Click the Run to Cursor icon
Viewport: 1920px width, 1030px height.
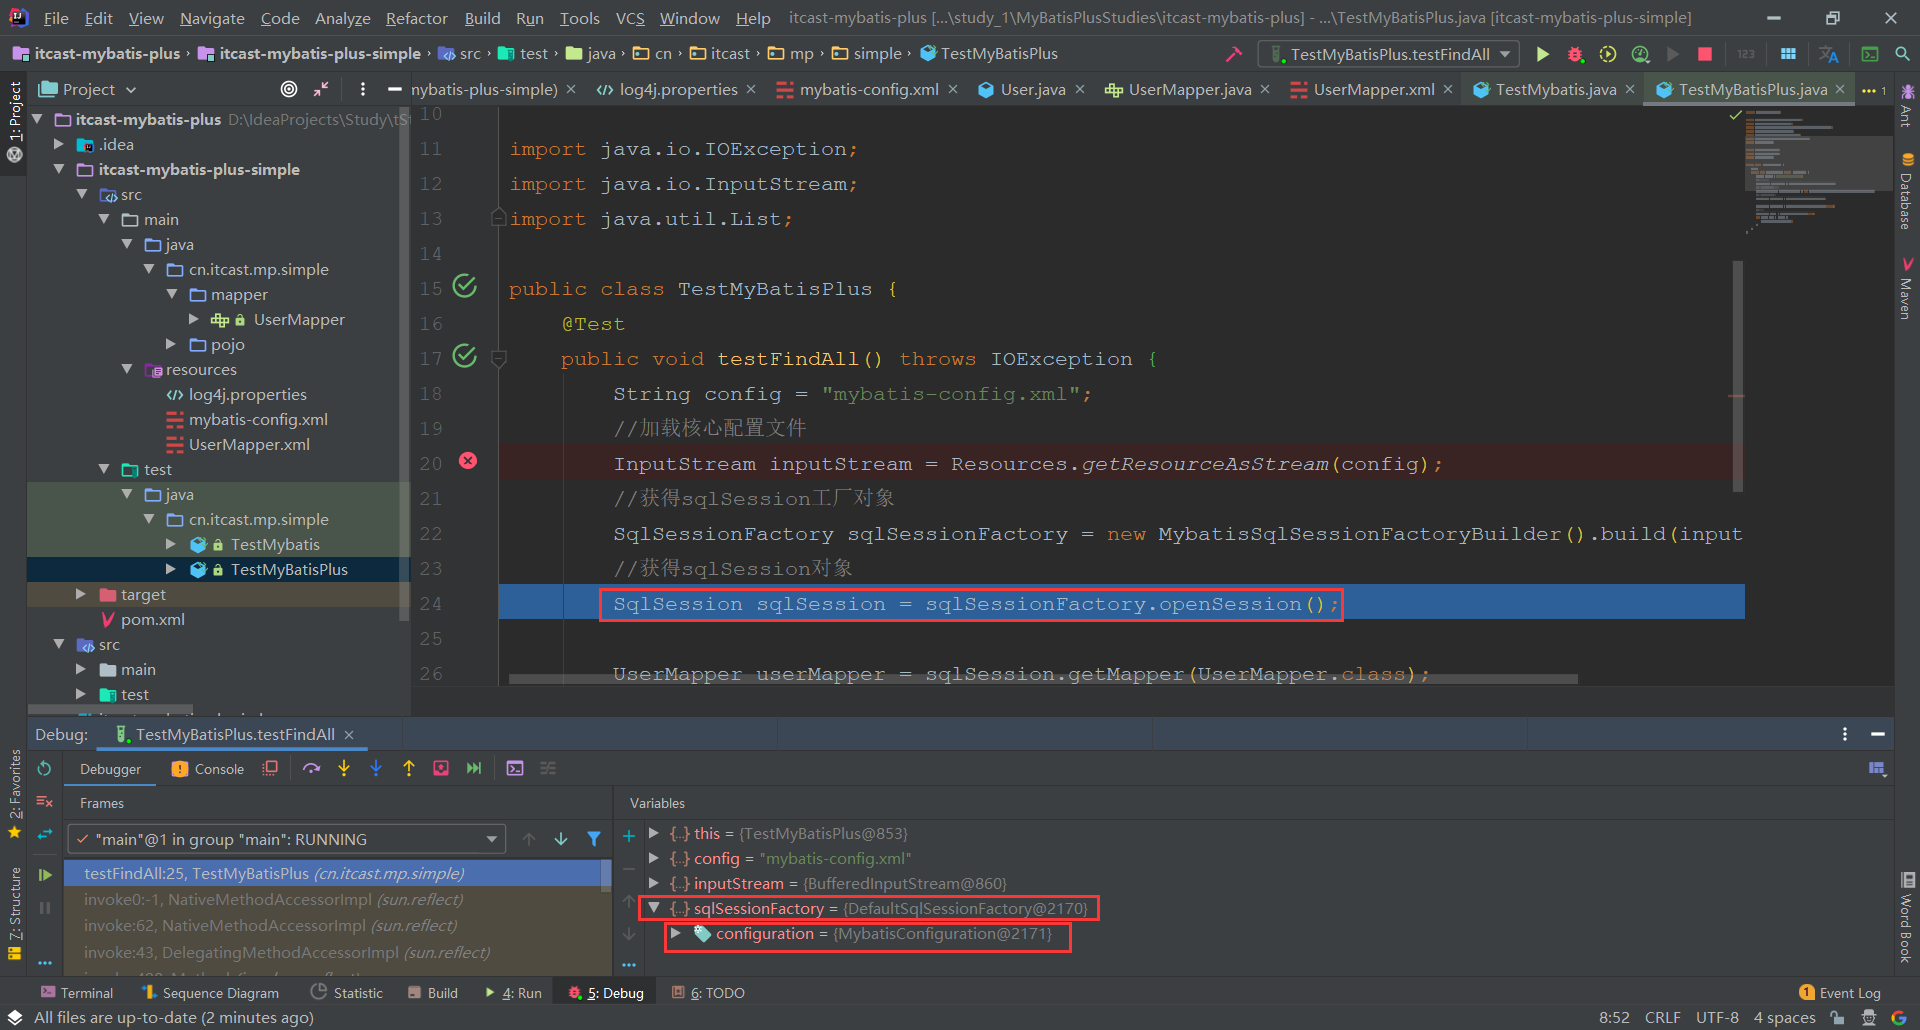point(474,768)
